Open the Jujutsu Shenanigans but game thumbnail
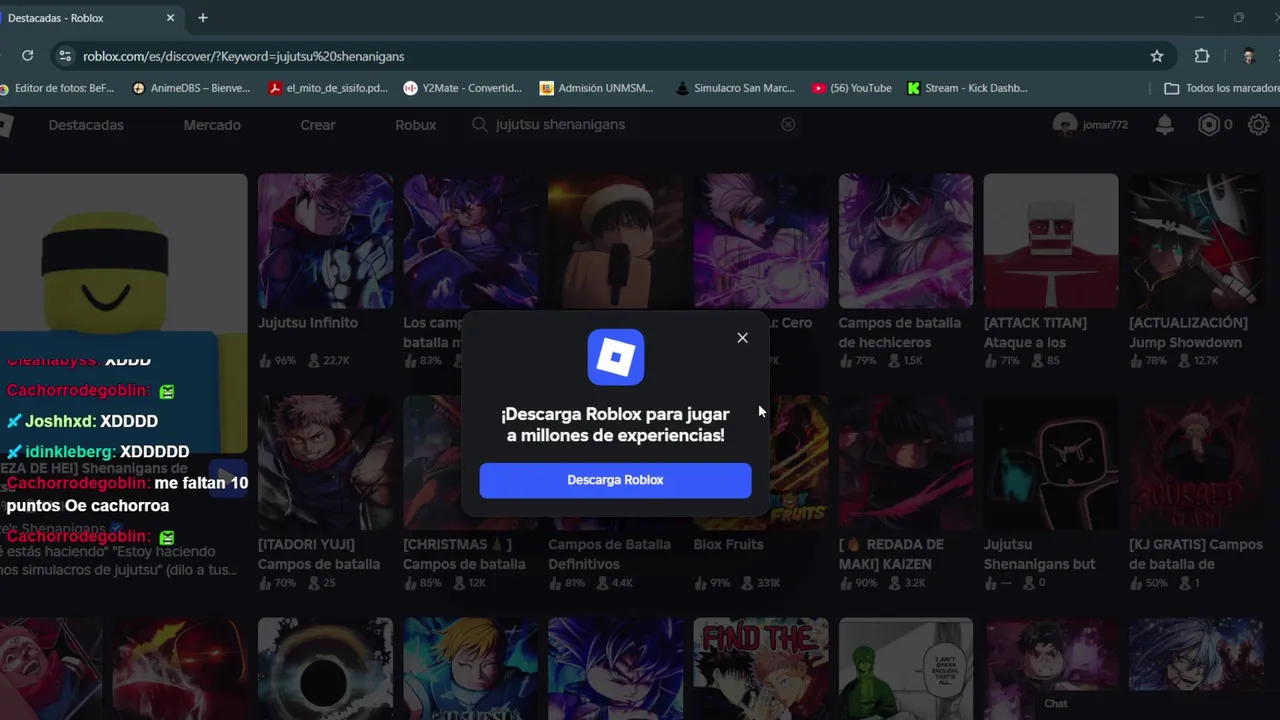The height and width of the screenshot is (720, 1280). pos(1051,463)
